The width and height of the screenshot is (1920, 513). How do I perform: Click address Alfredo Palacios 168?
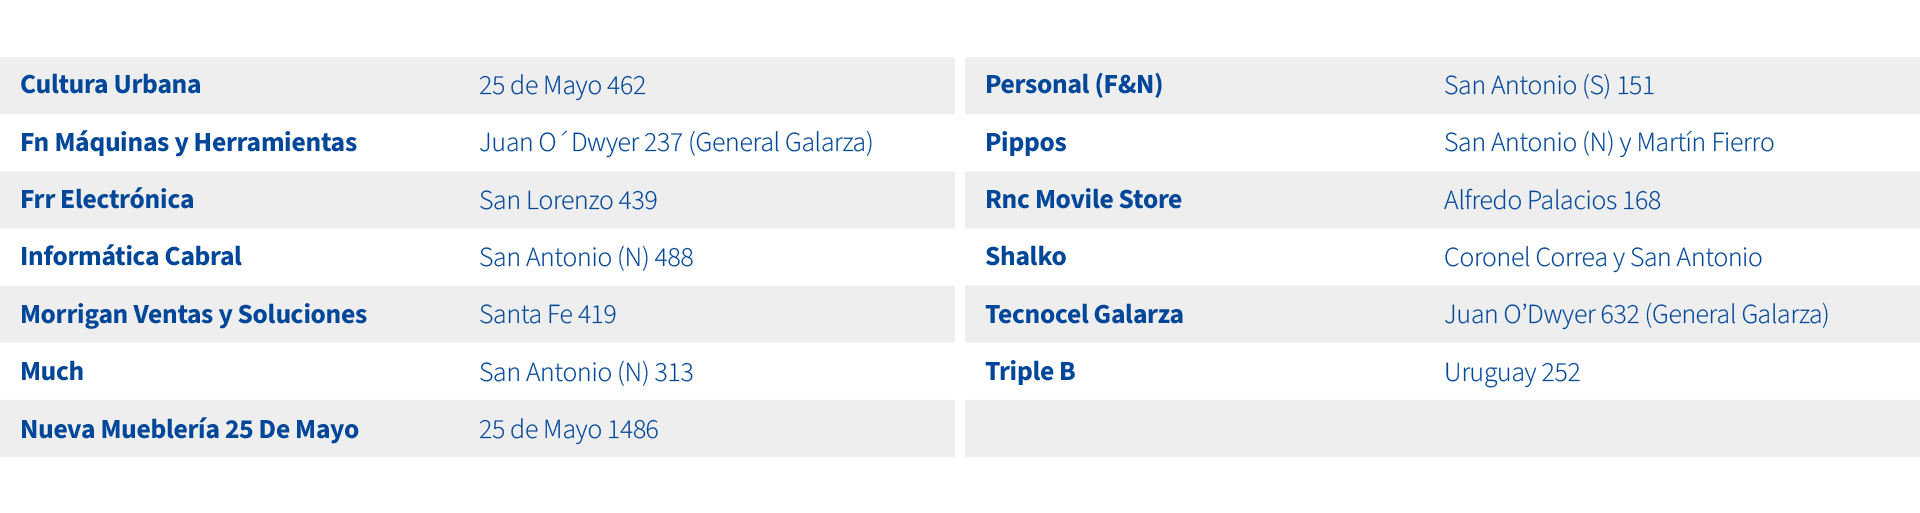click(1552, 201)
